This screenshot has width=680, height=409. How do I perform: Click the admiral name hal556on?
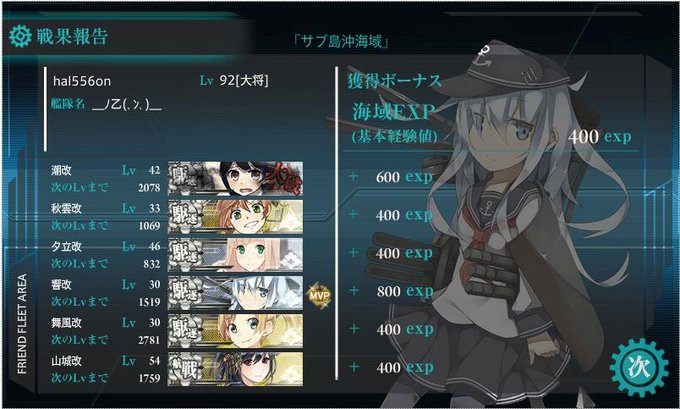tap(82, 81)
